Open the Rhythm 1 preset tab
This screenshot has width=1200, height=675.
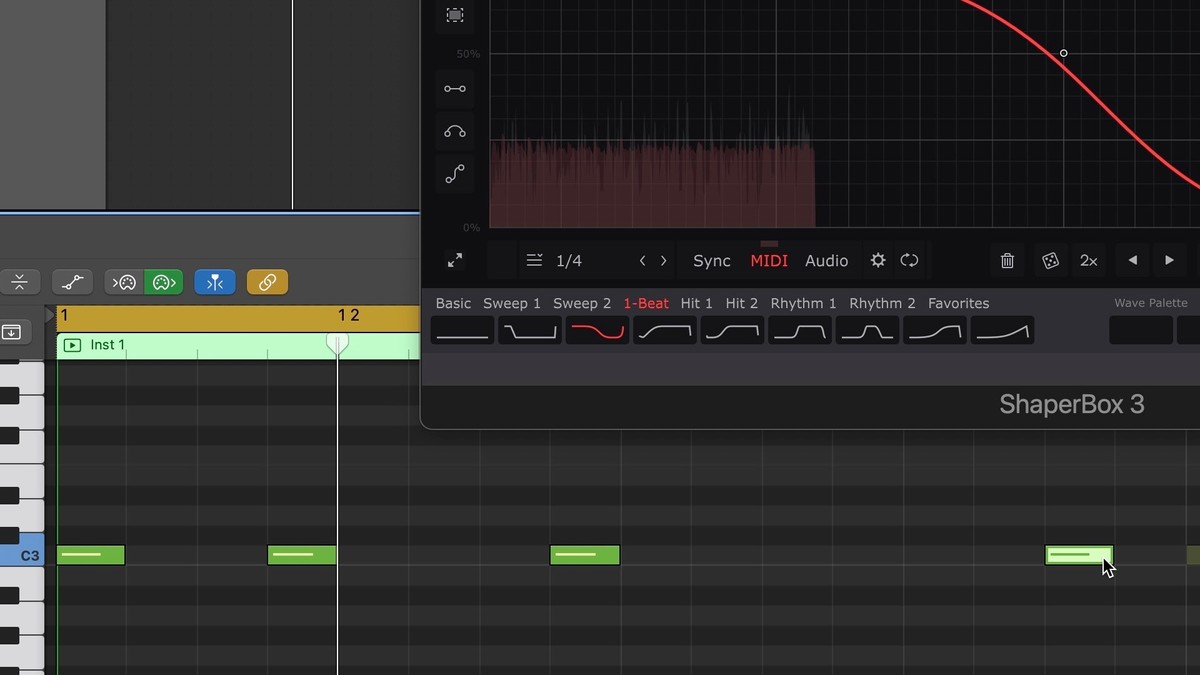coord(803,303)
